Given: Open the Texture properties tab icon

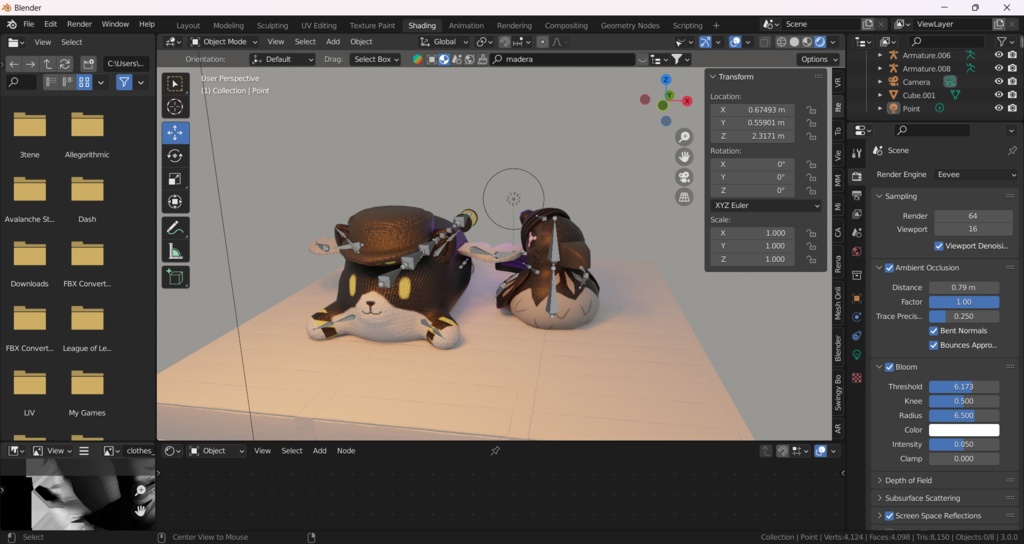Looking at the screenshot, I should coord(857,377).
